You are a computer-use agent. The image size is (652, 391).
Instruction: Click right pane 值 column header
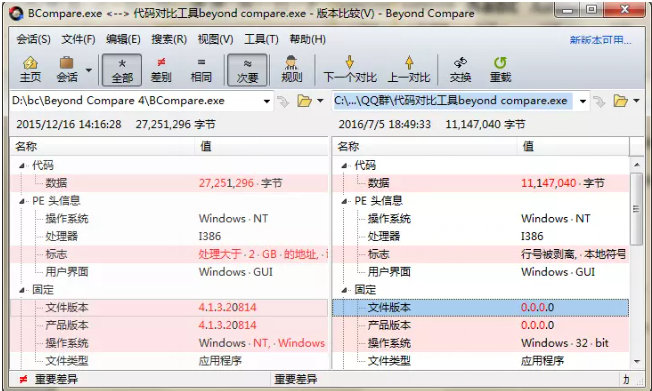[573, 146]
